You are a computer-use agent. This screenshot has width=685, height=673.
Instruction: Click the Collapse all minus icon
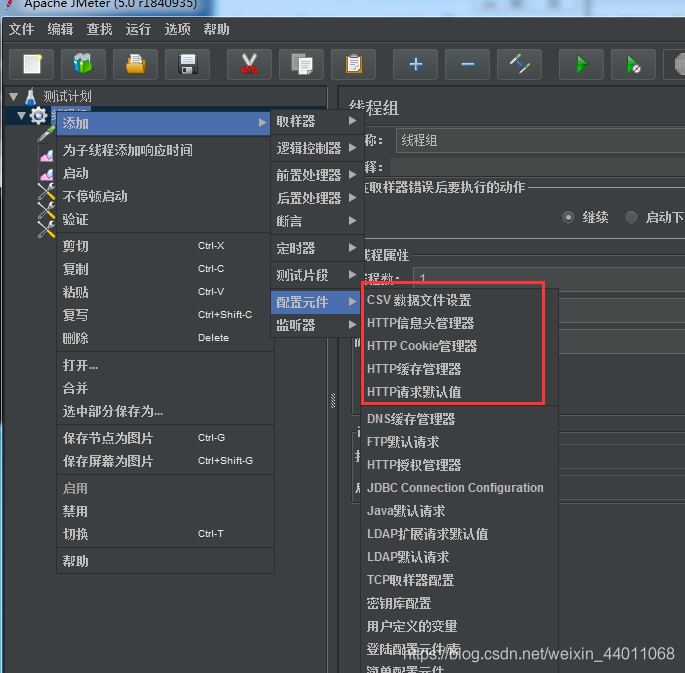(467, 64)
